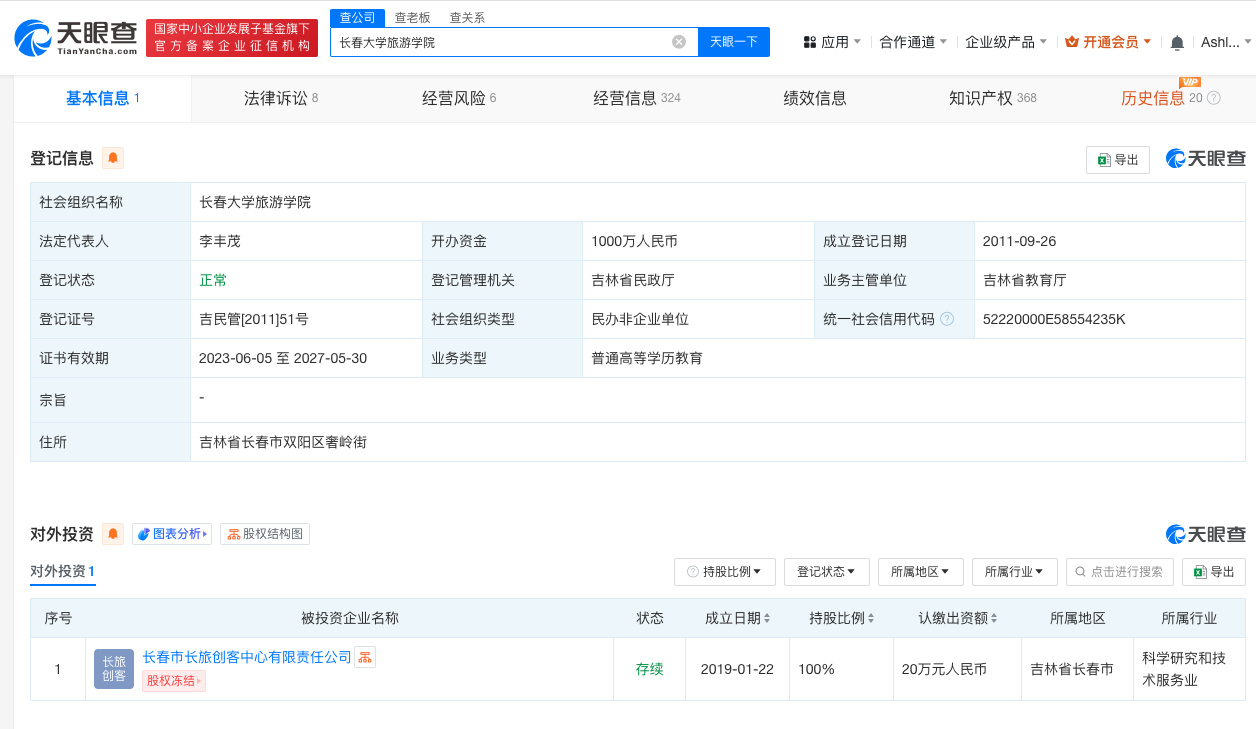Click the TianYanCha logo
1256x729 pixels.
click(76, 38)
